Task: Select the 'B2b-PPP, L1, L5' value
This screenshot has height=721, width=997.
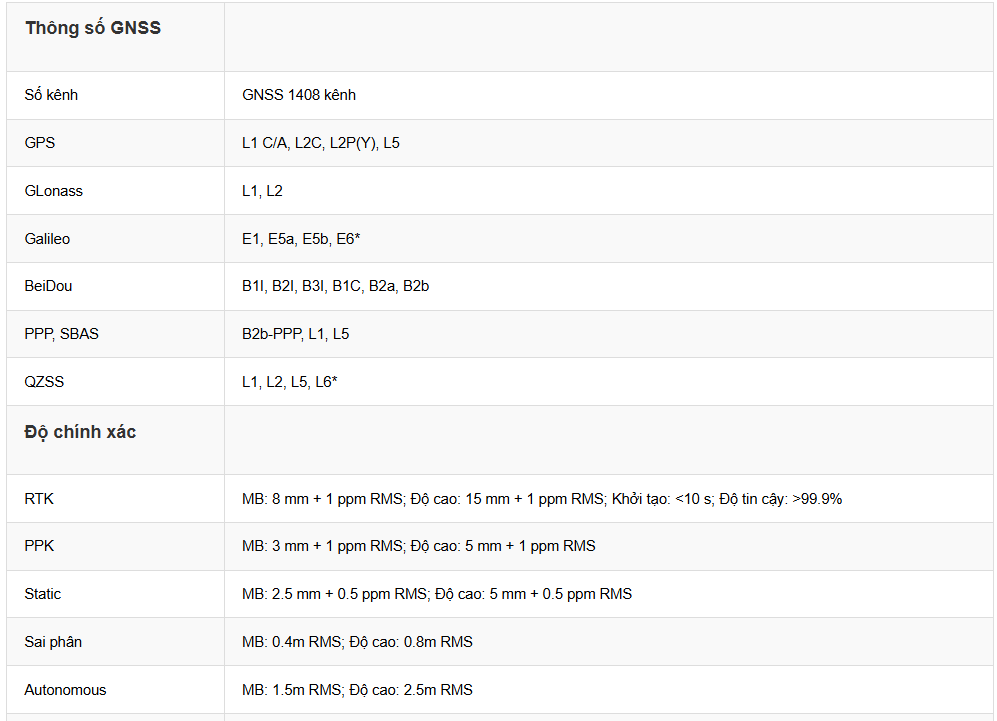Action: 296,334
